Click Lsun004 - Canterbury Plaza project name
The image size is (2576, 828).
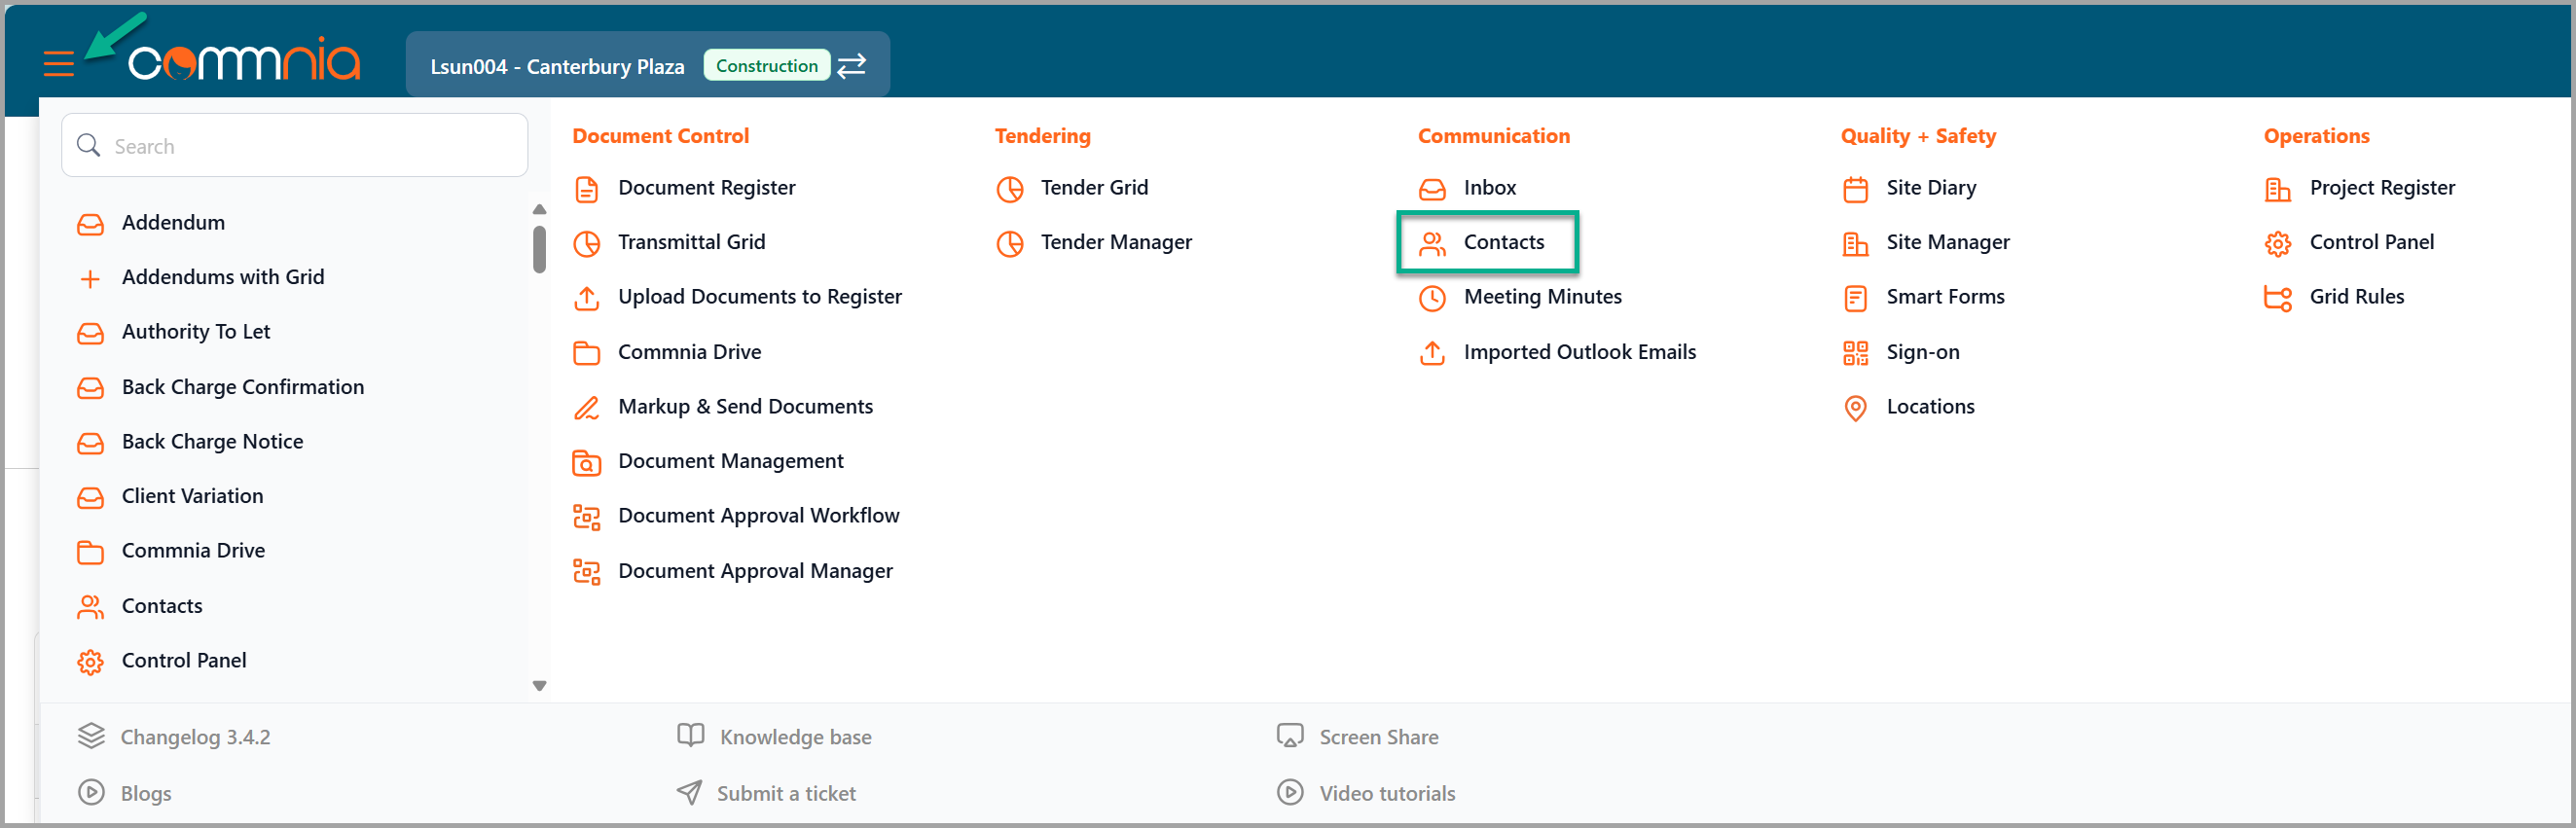click(557, 67)
